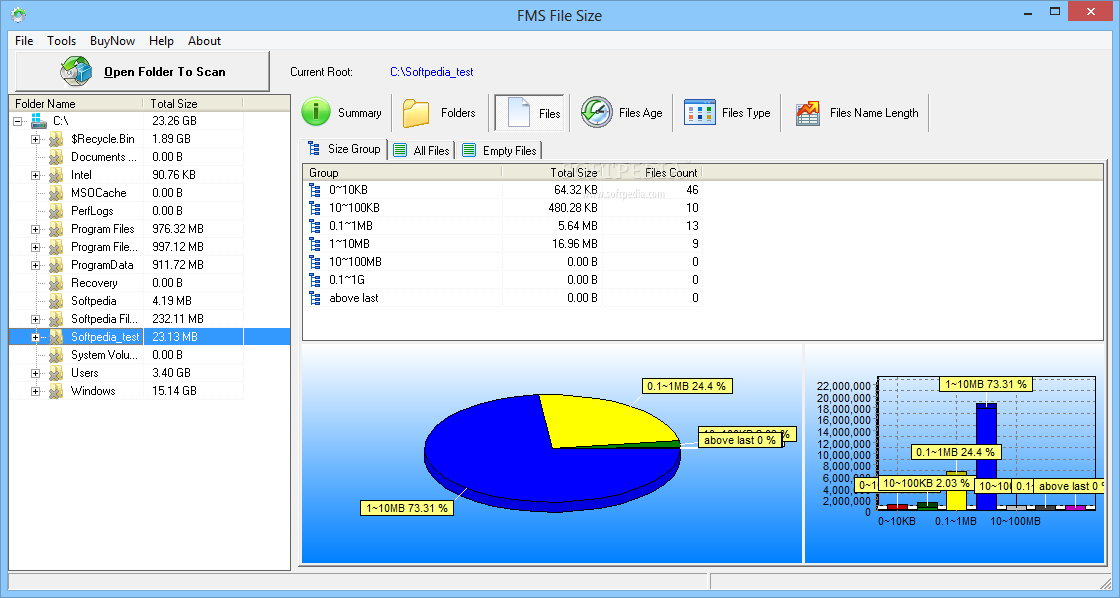Select the MSOCache folder row
Image resolution: width=1120 pixels, height=598 pixels.
point(126,193)
